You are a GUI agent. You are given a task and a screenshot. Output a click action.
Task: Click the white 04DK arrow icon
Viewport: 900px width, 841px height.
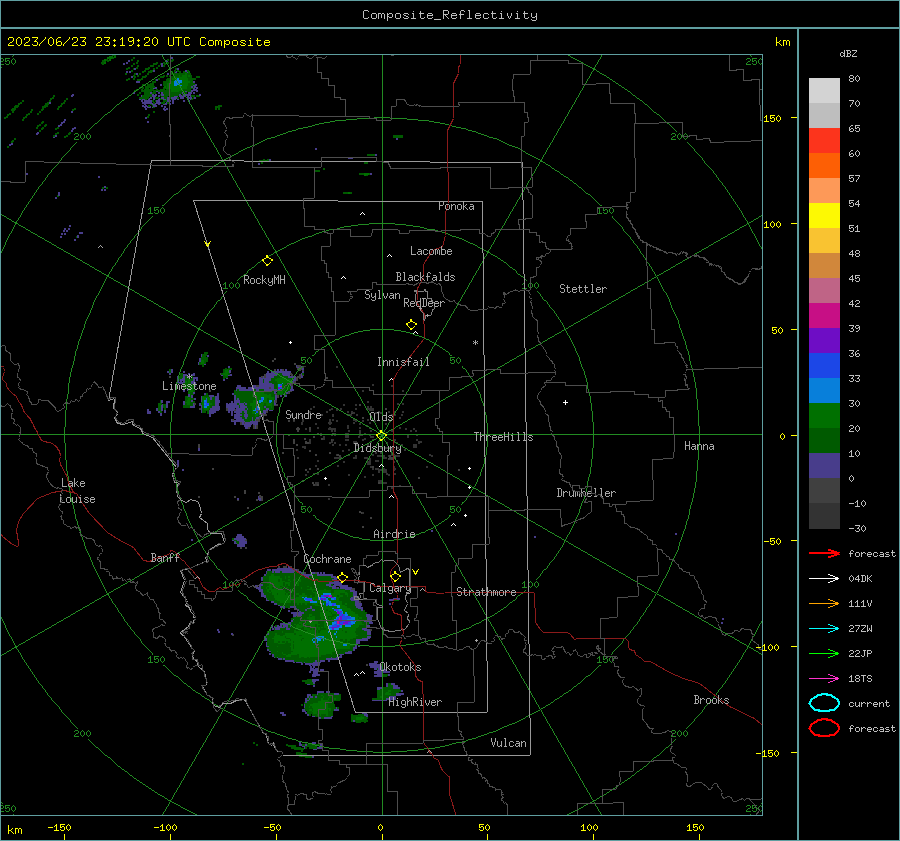pyautogui.click(x=824, y=579)
